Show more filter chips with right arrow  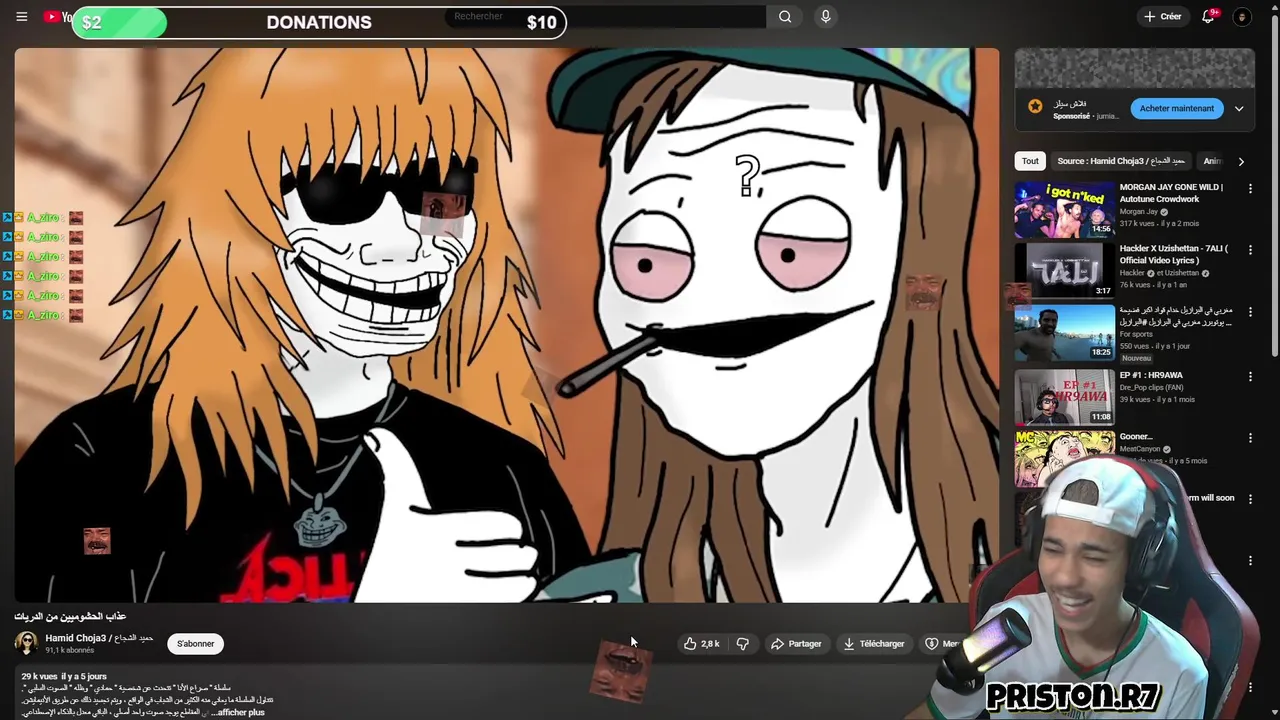click(x=1241, y=161)
